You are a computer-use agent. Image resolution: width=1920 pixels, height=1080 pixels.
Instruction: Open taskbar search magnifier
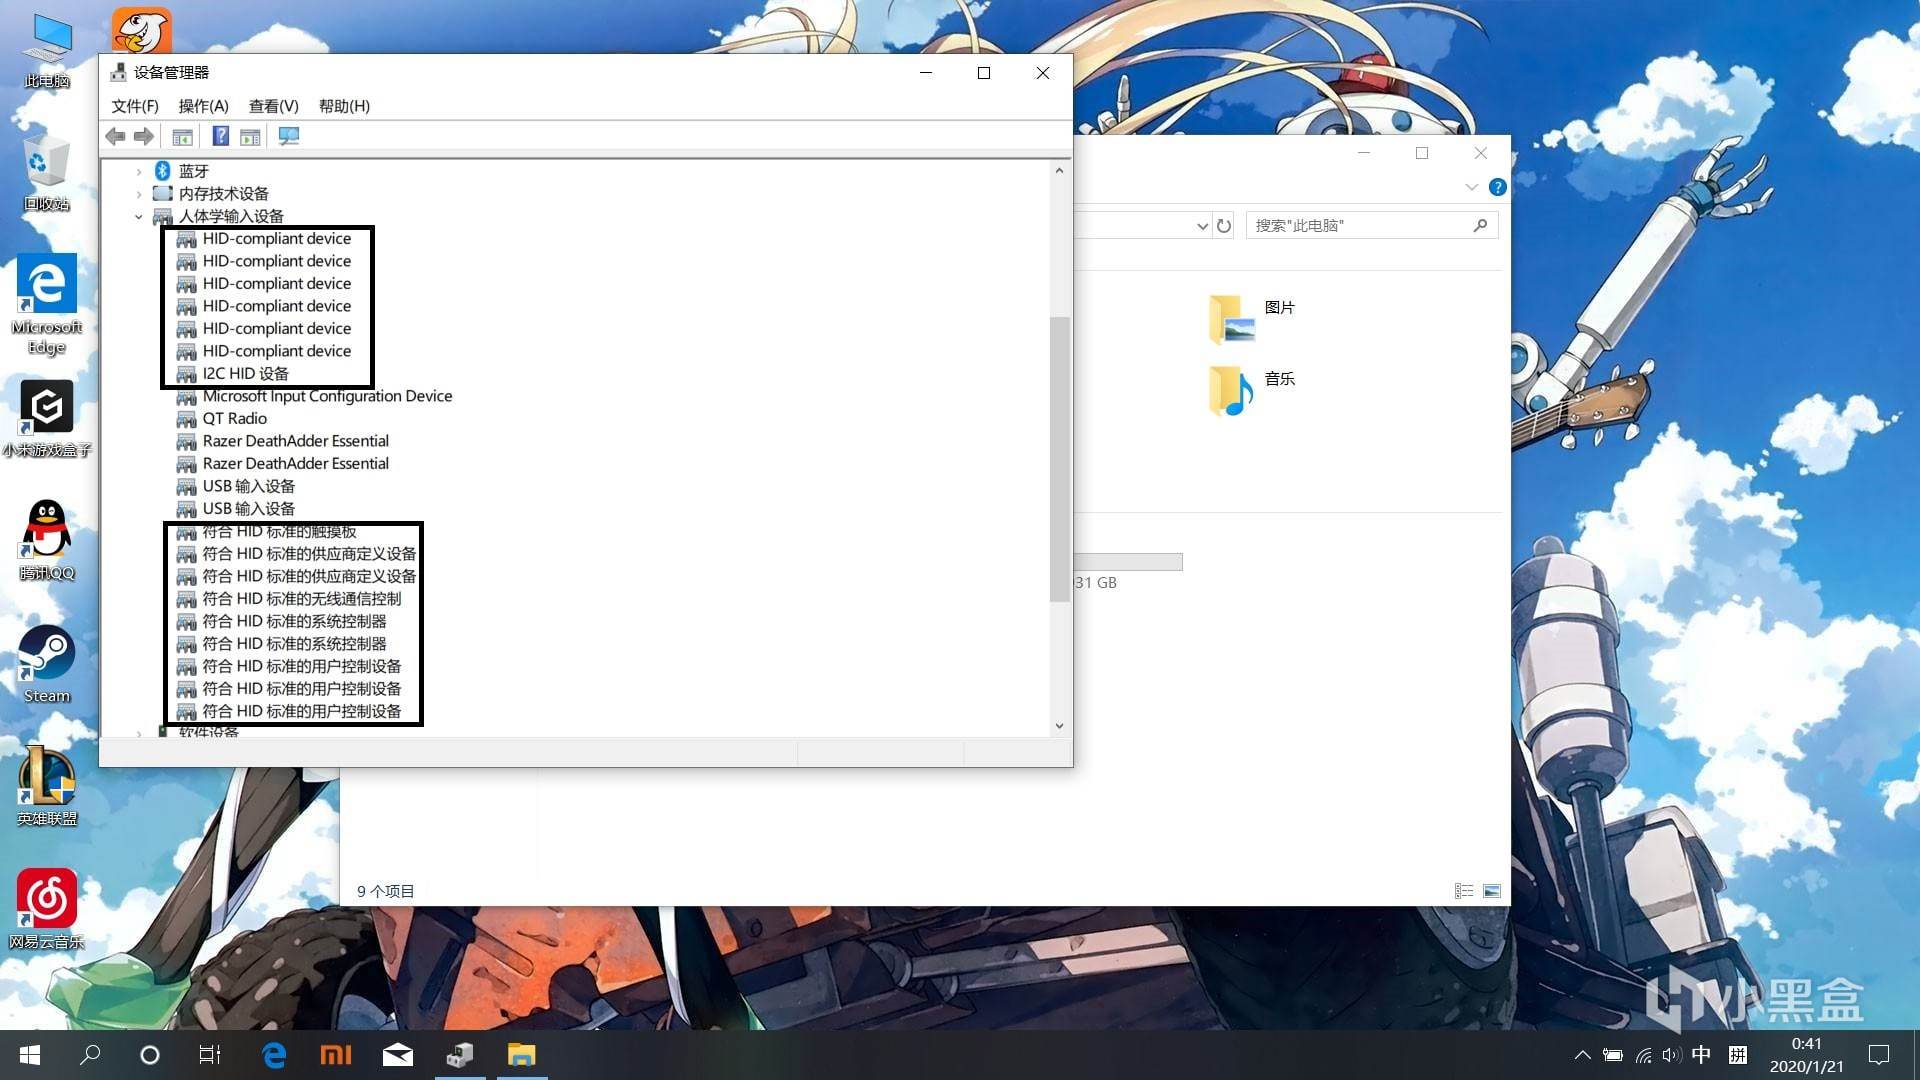(90, 1055)
